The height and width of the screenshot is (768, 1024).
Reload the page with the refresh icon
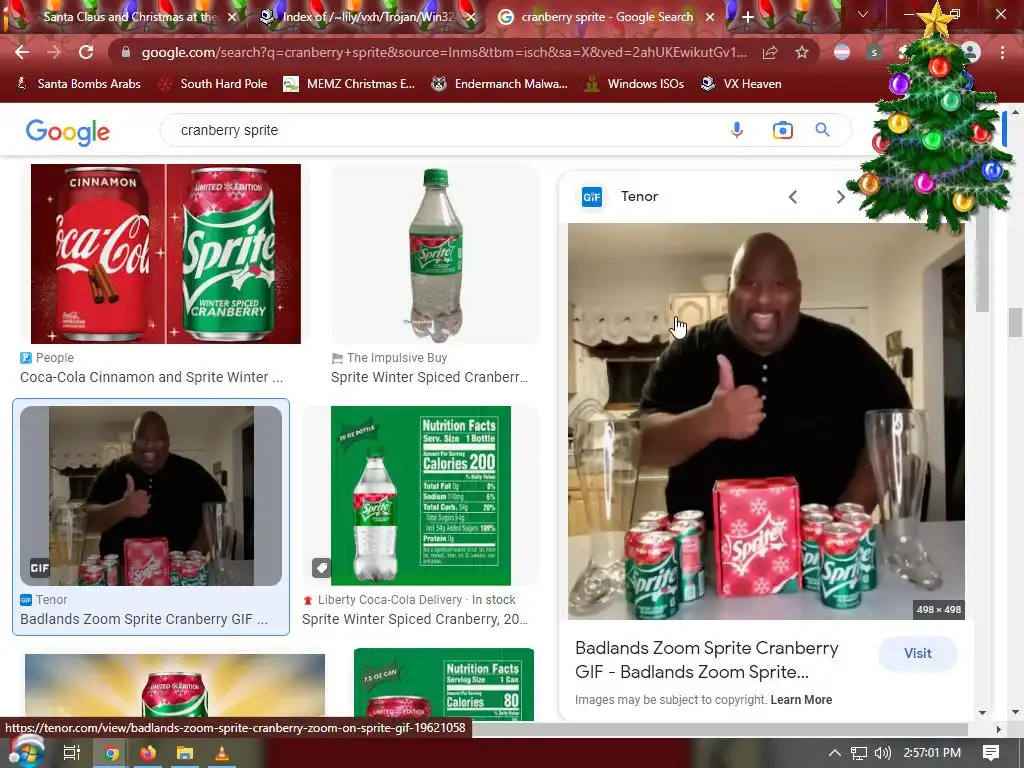86,52
